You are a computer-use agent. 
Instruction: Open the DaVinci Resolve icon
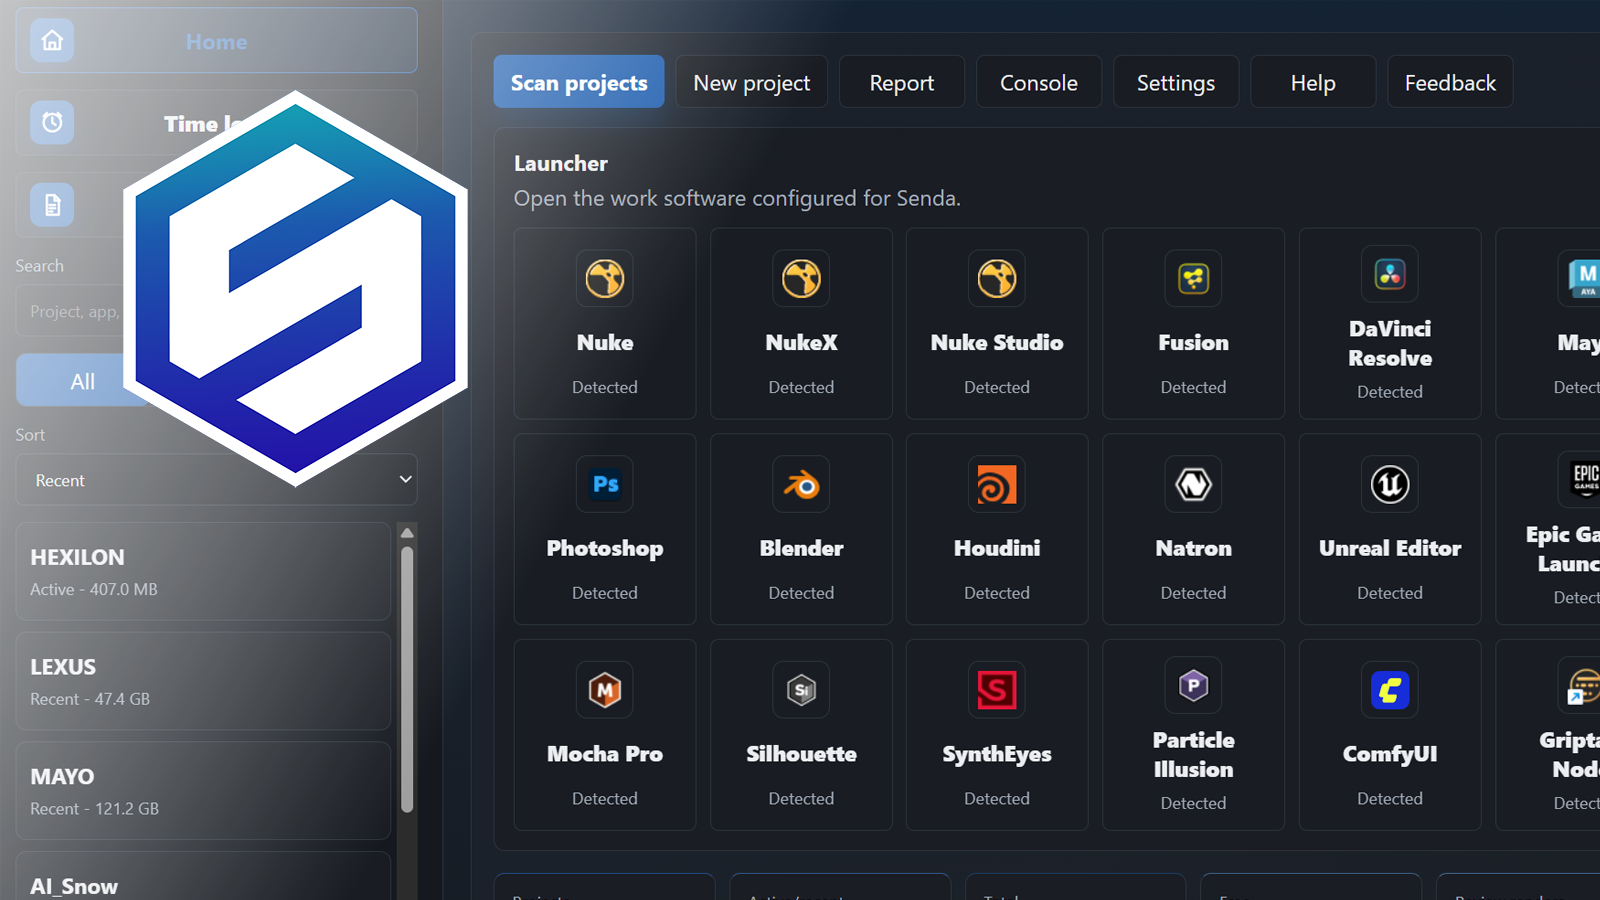(1390, 274)
